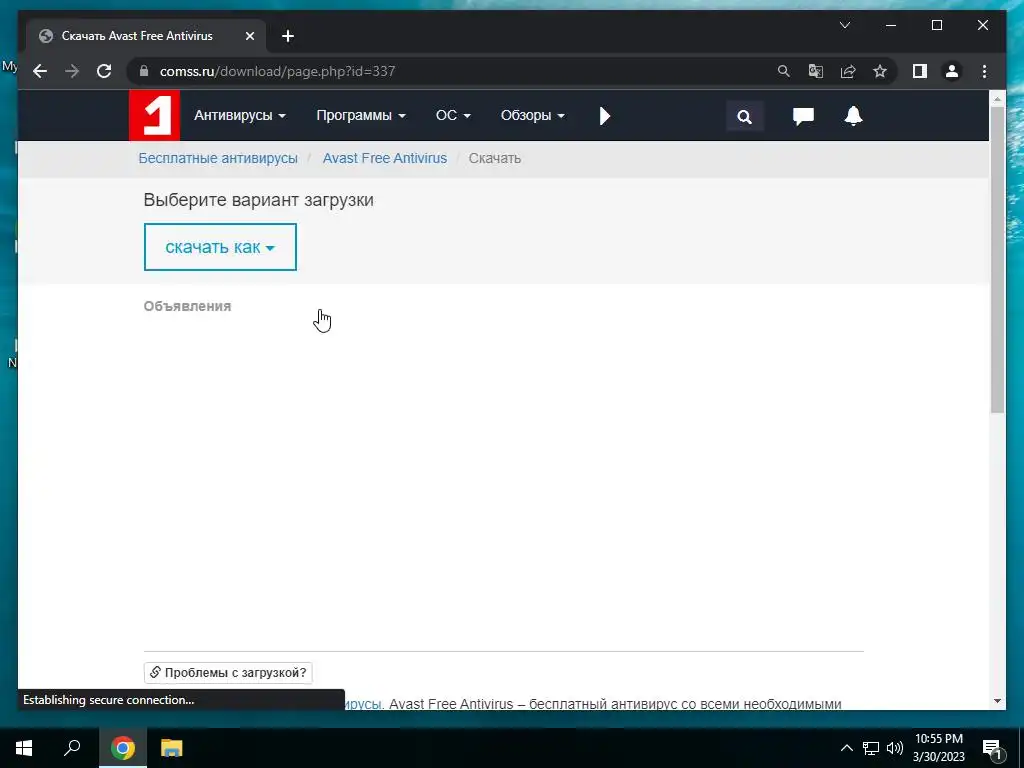Click the red comss.ru site logo
Viewport: 1024px width, 768px height.
154,116
